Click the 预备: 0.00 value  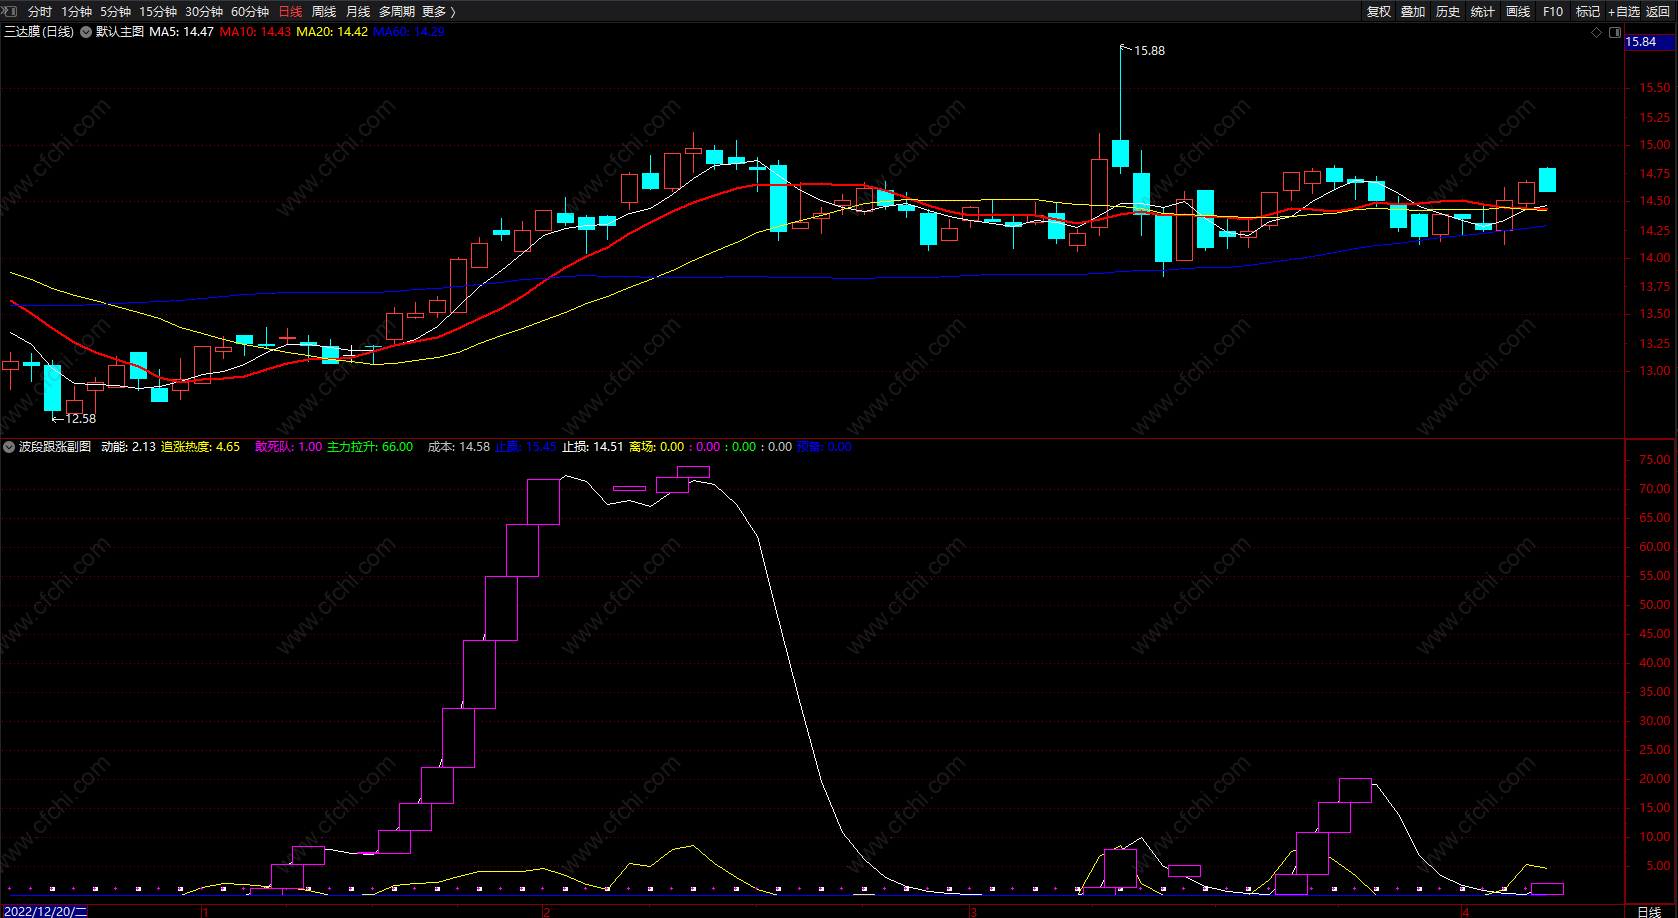coord(824,447)
